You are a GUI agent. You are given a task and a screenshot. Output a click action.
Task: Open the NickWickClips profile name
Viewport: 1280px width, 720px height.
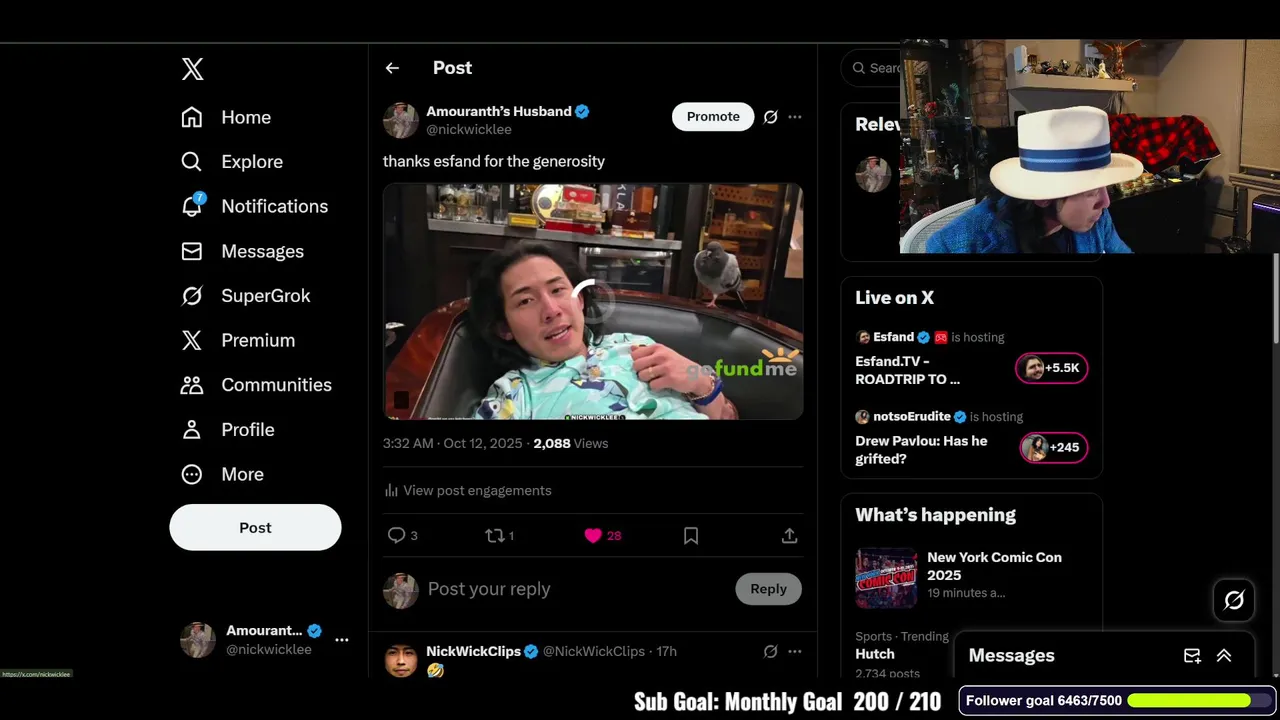[474, 651]
